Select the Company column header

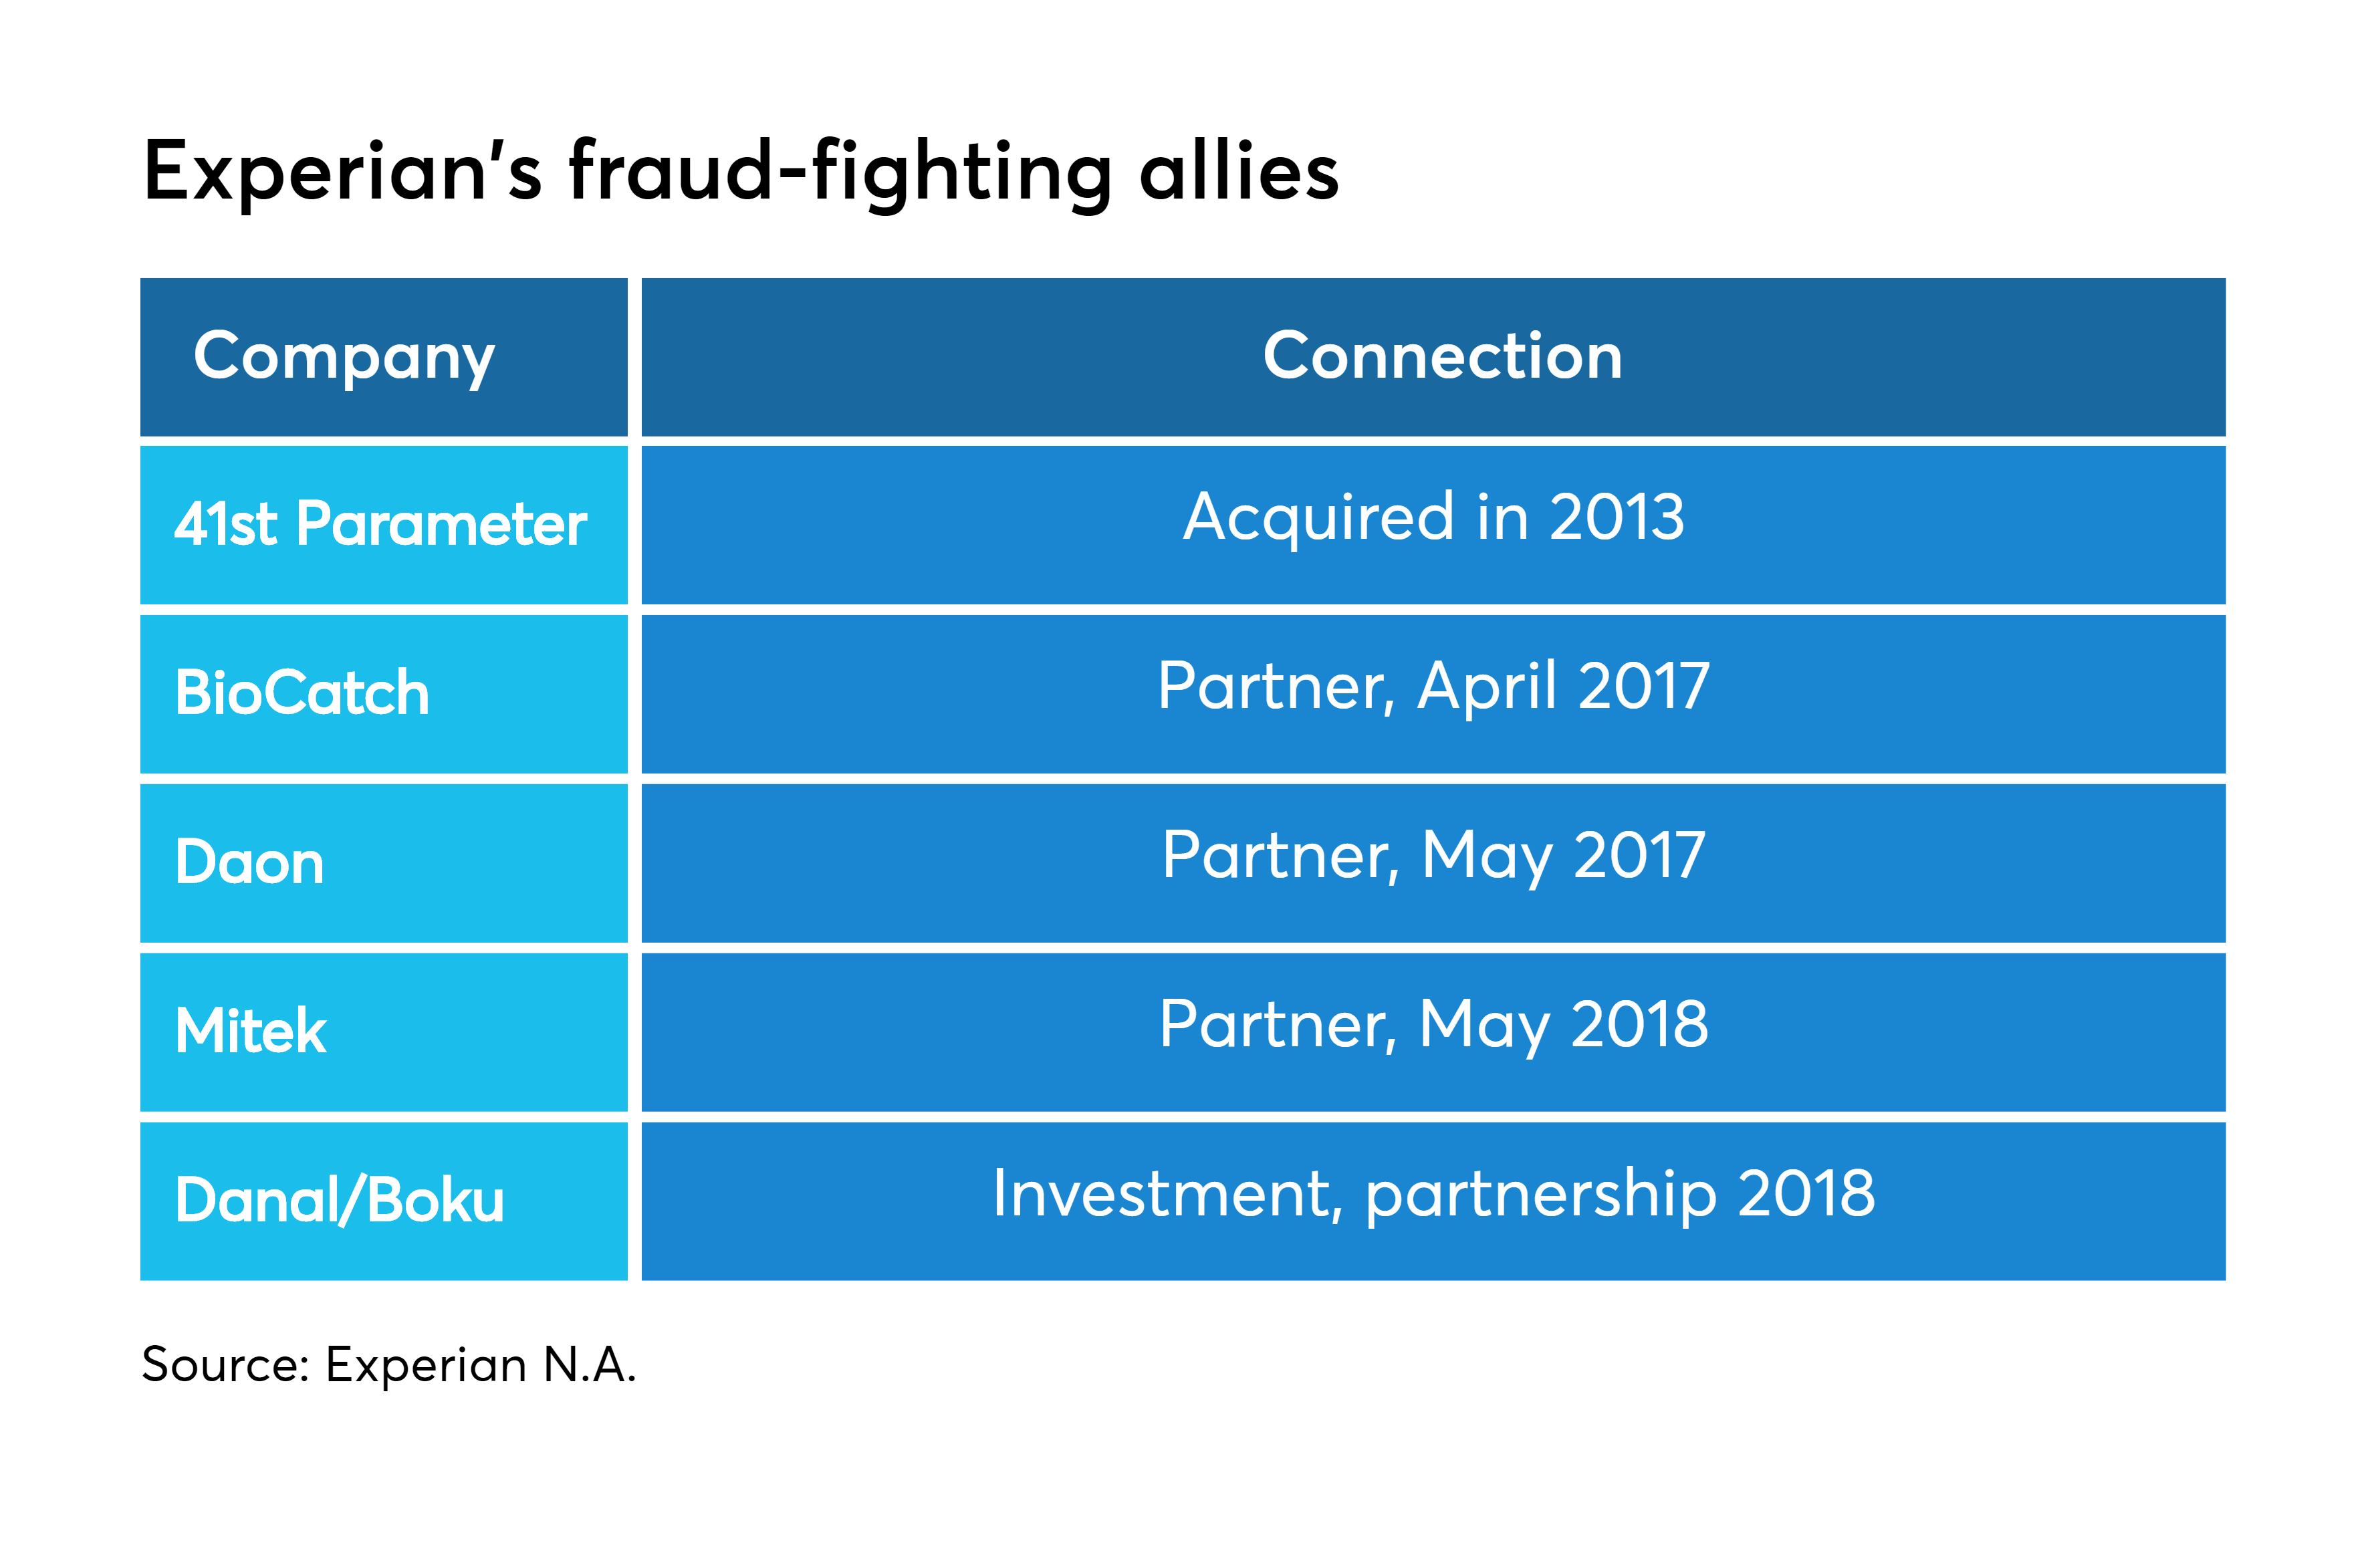tap(384, 357)
